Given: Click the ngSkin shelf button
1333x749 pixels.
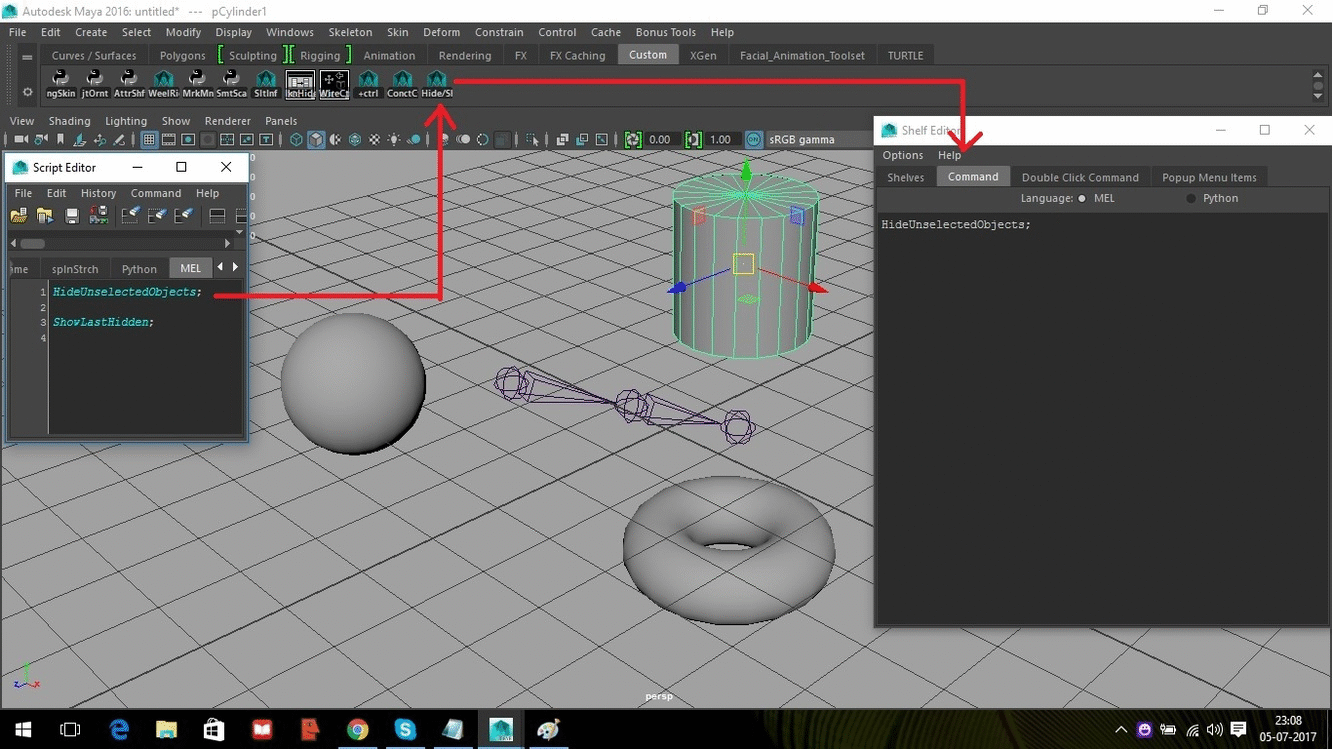Looking at the screenshot, I should [60, 83].
